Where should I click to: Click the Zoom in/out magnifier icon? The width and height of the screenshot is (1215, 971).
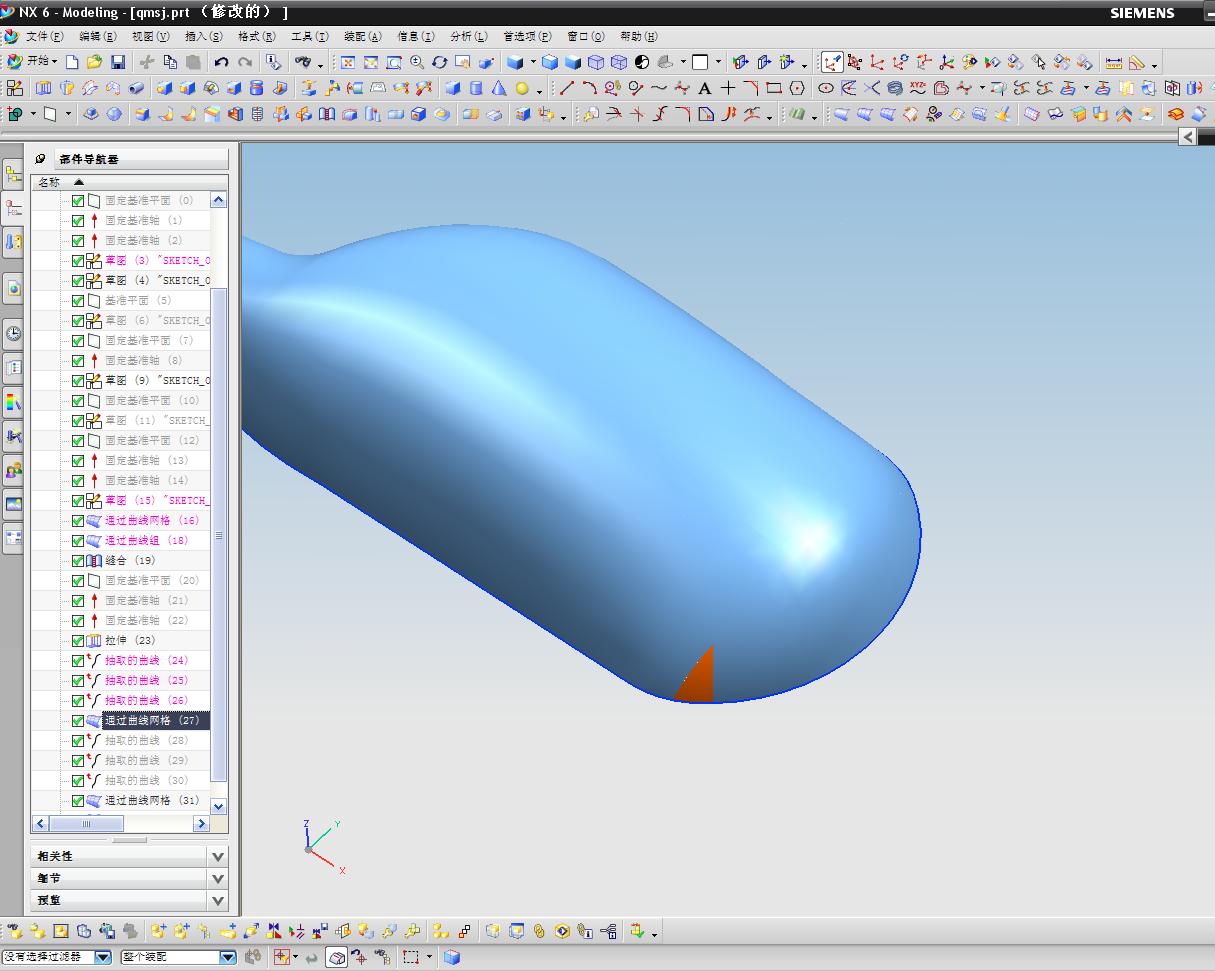(x=416, y=62)
